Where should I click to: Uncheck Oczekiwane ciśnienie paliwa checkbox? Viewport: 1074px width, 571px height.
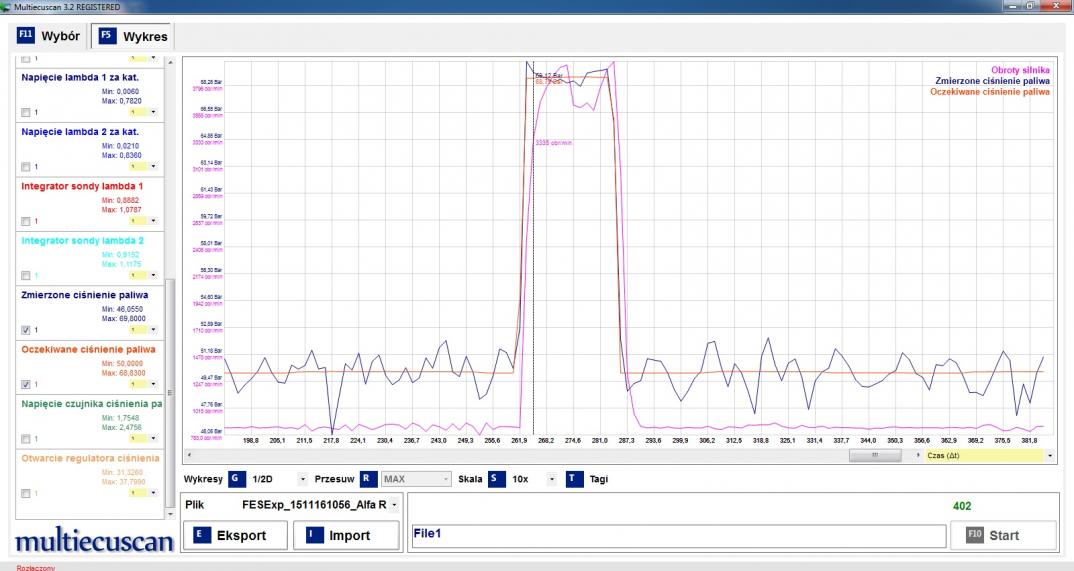(x=26, y=384)
